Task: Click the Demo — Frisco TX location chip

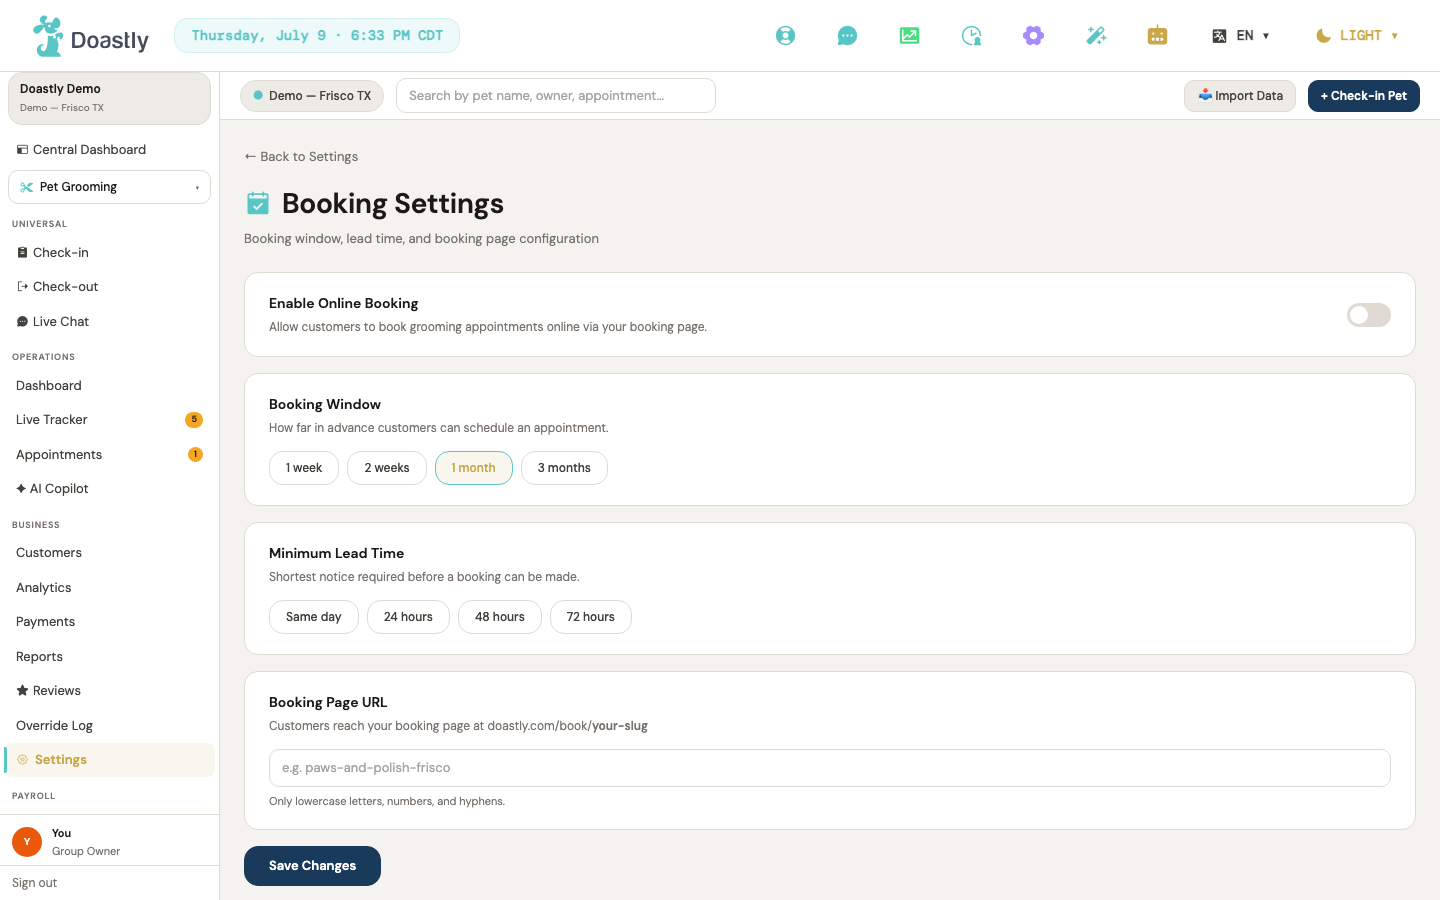Action: tap(312, 96)
